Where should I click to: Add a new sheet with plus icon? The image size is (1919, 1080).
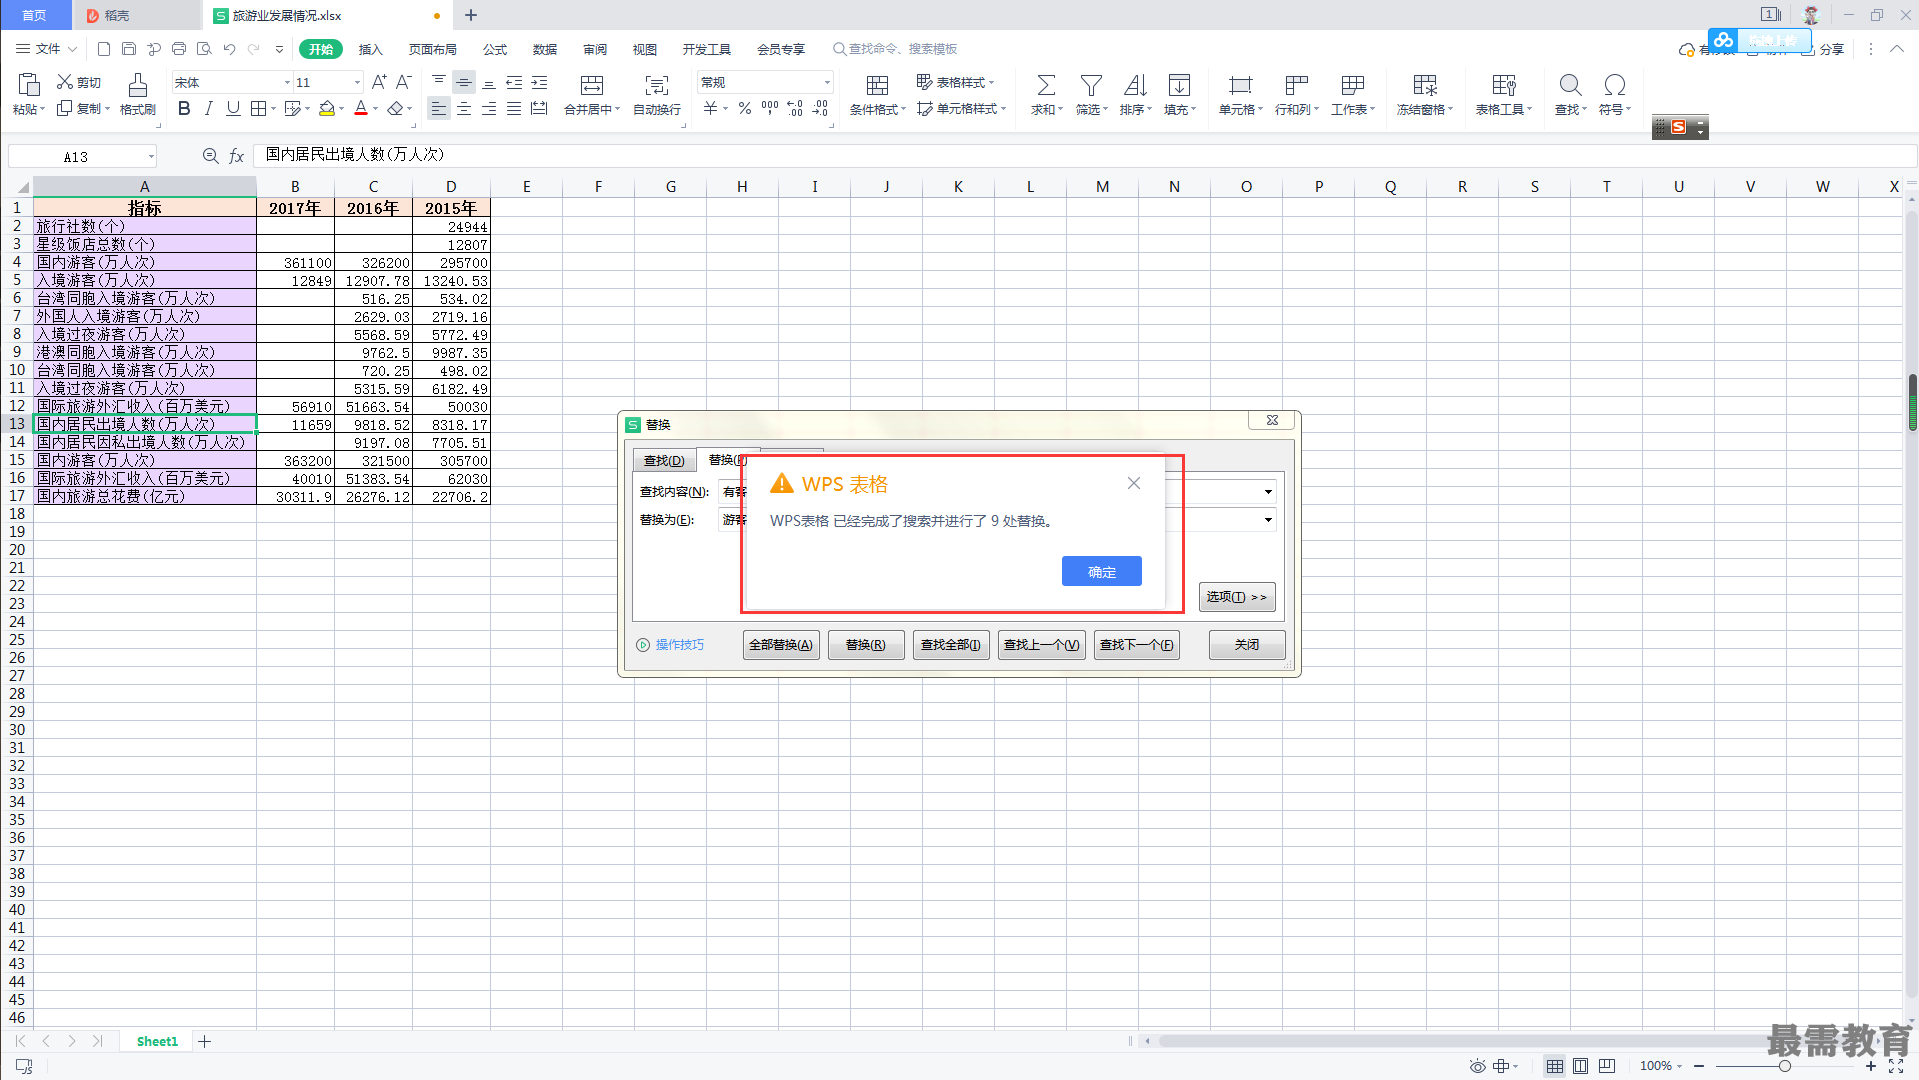[204, 1041]
